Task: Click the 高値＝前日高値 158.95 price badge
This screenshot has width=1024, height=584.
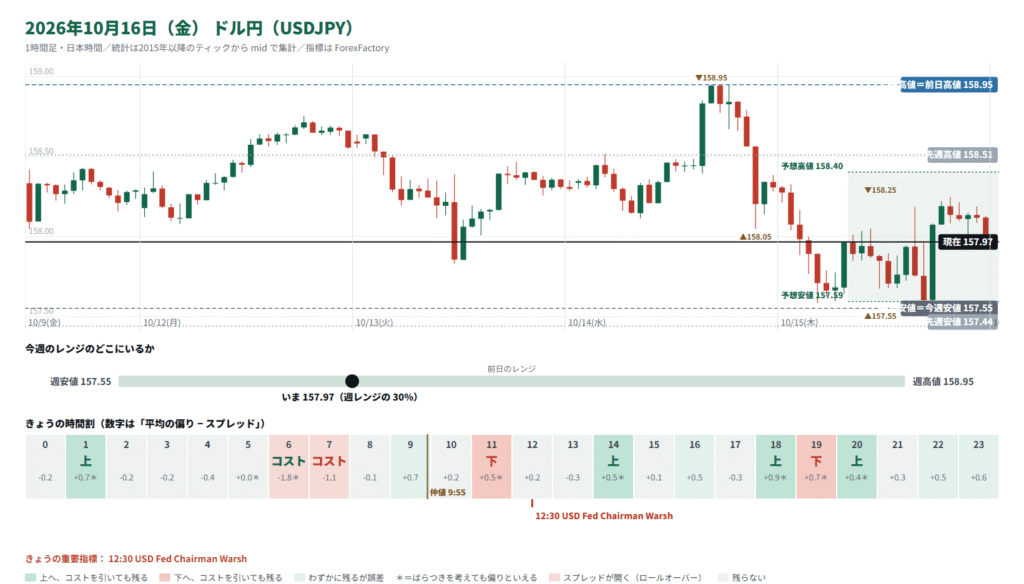Action: click(x=948, y=85)
